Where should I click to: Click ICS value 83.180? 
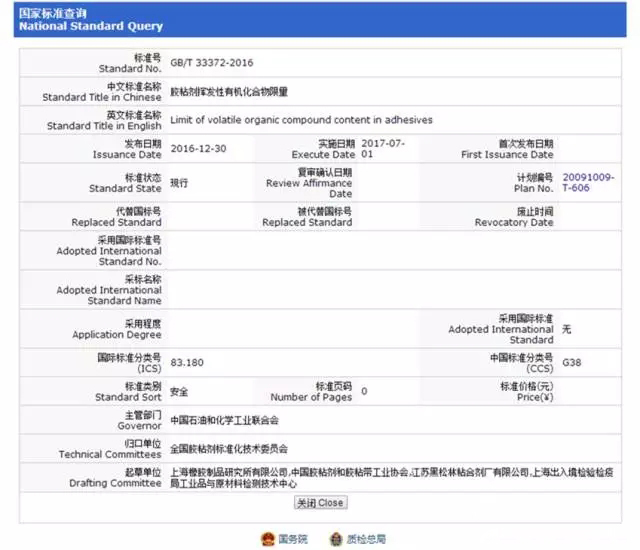(x=187, y=362)
